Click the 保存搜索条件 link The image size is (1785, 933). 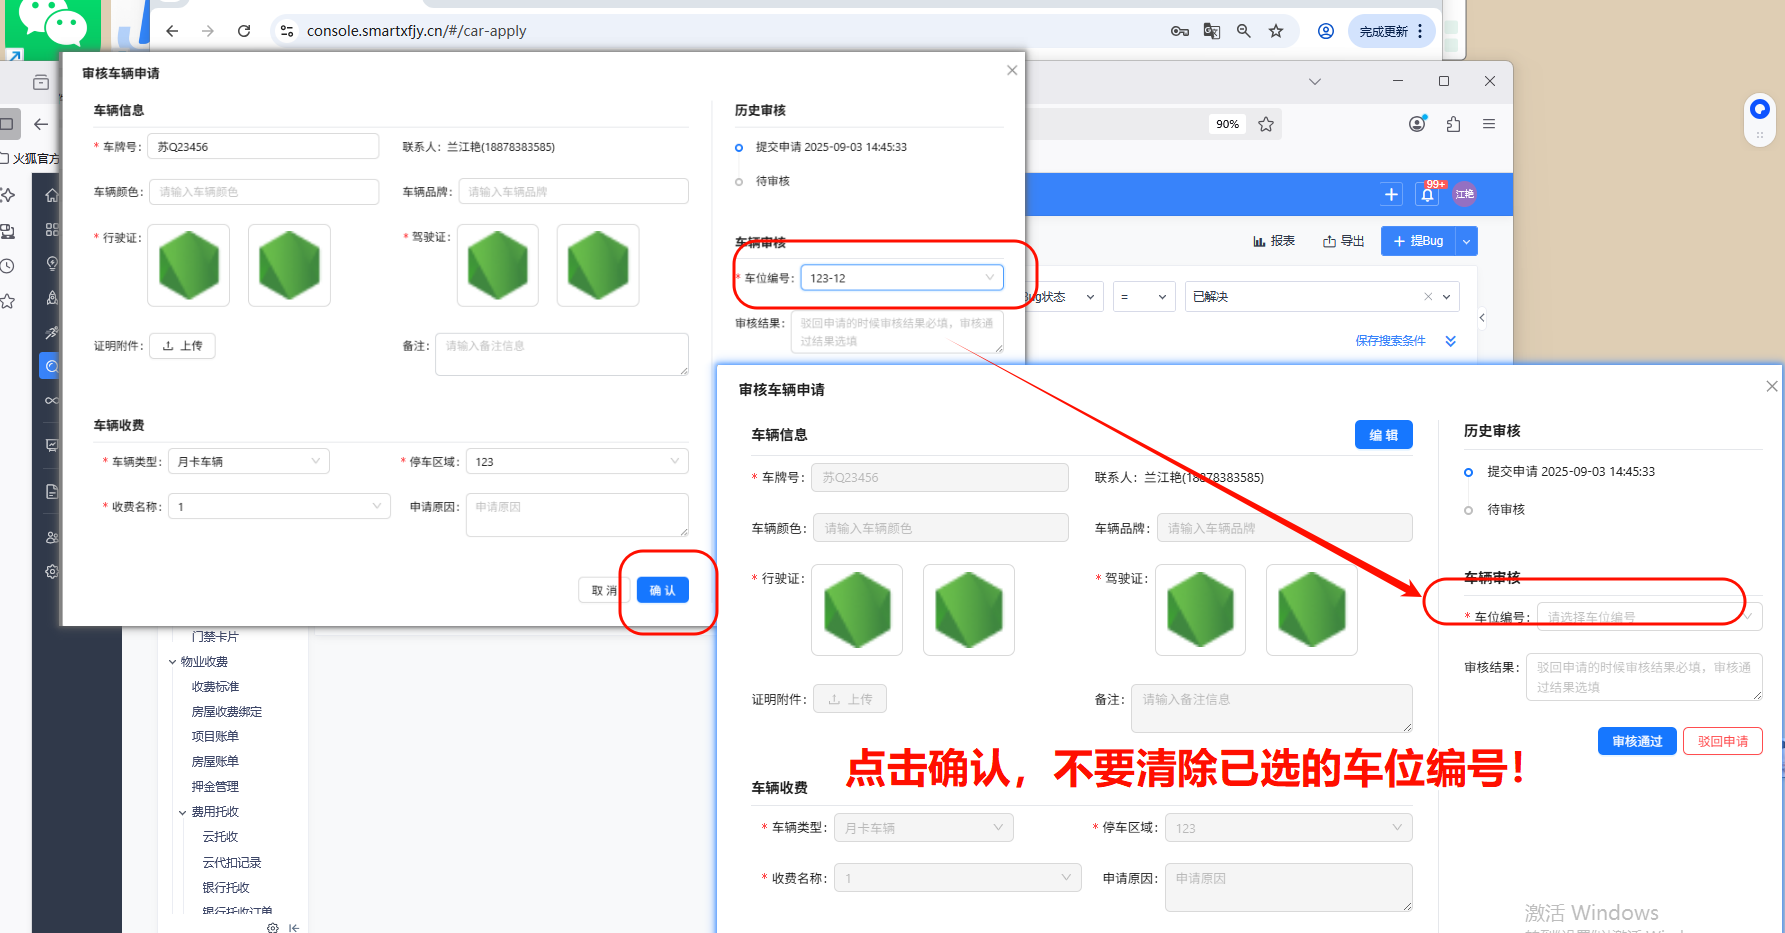pyautogui.click(x=1390, y=341)
